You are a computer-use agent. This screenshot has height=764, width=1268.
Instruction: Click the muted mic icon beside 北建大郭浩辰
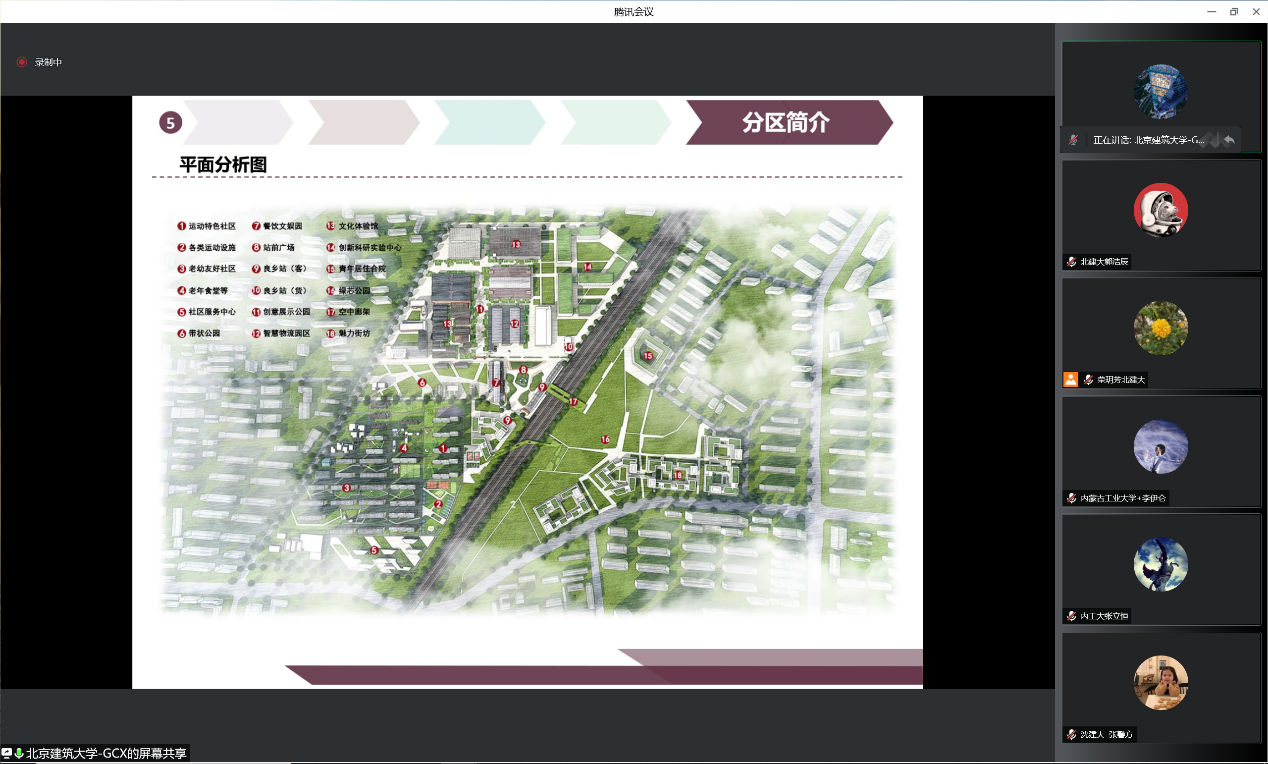(x=1072, y=262)
